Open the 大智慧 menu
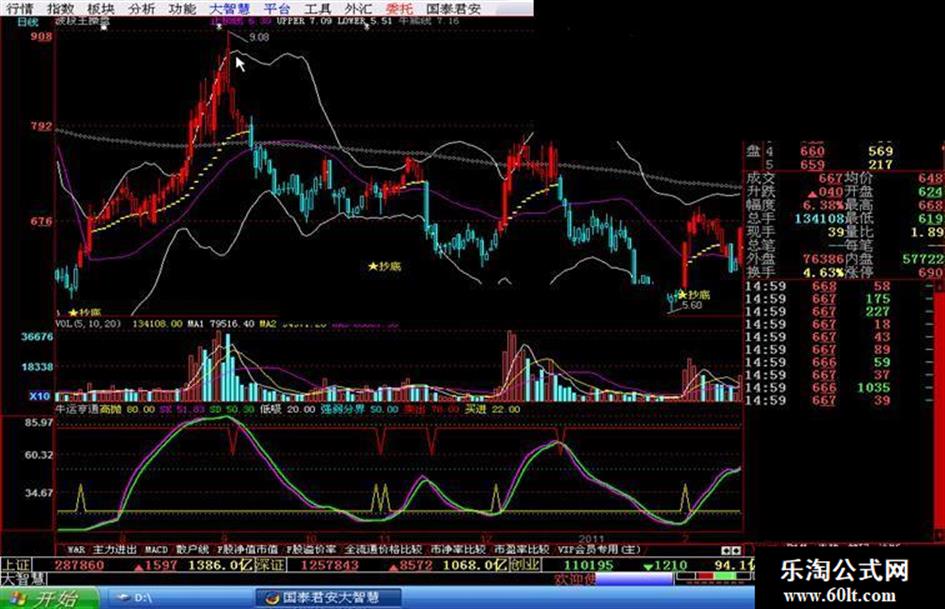The image size is (945, 609). (230, 8)
